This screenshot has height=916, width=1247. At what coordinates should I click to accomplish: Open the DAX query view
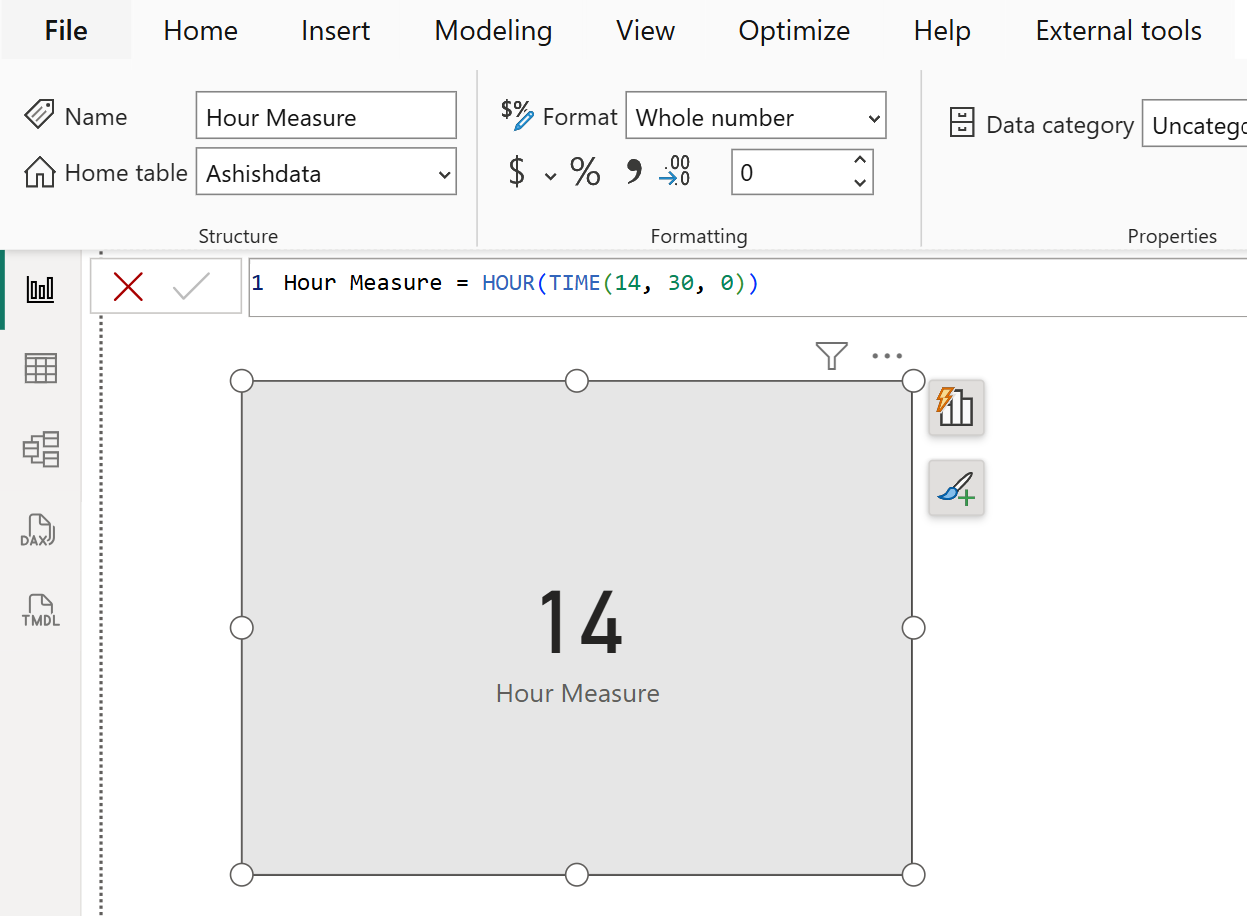click(x=40, y=530)
